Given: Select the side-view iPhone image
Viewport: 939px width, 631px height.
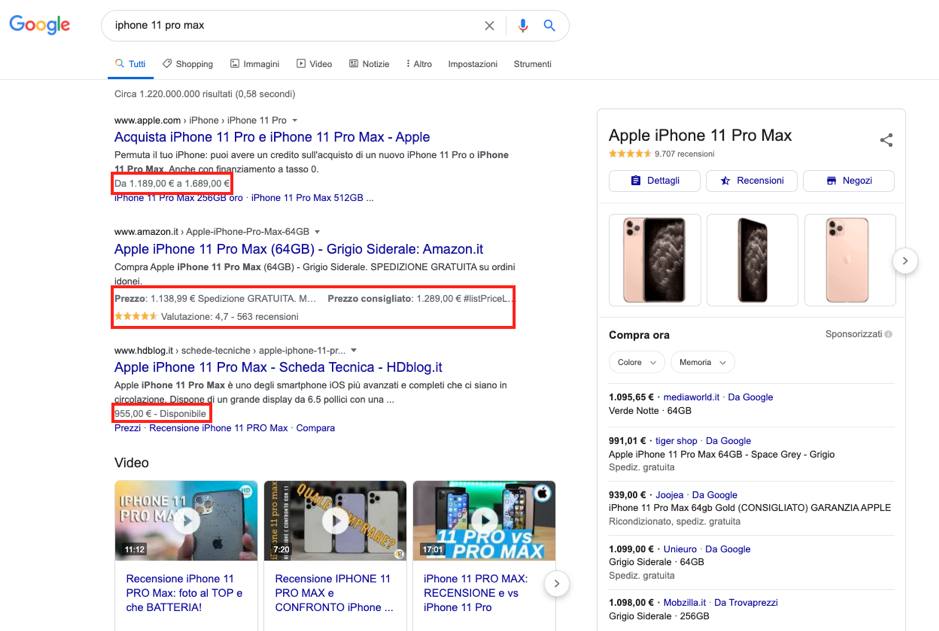Looking at the screenshot, I should [x=752, y=260].
